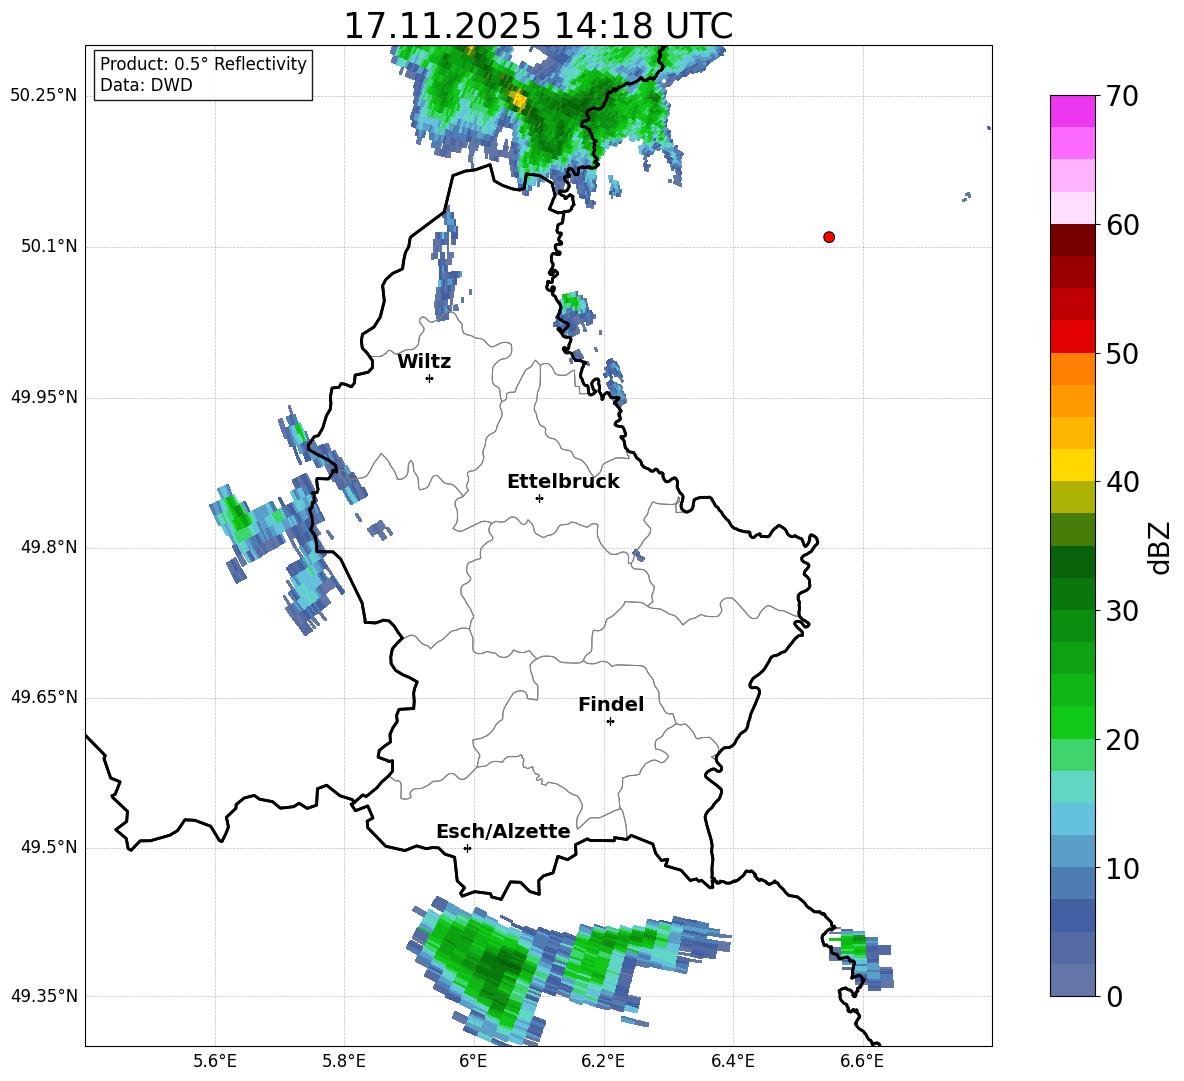Click the 6.2°E longitude label

coord(603,1061)
